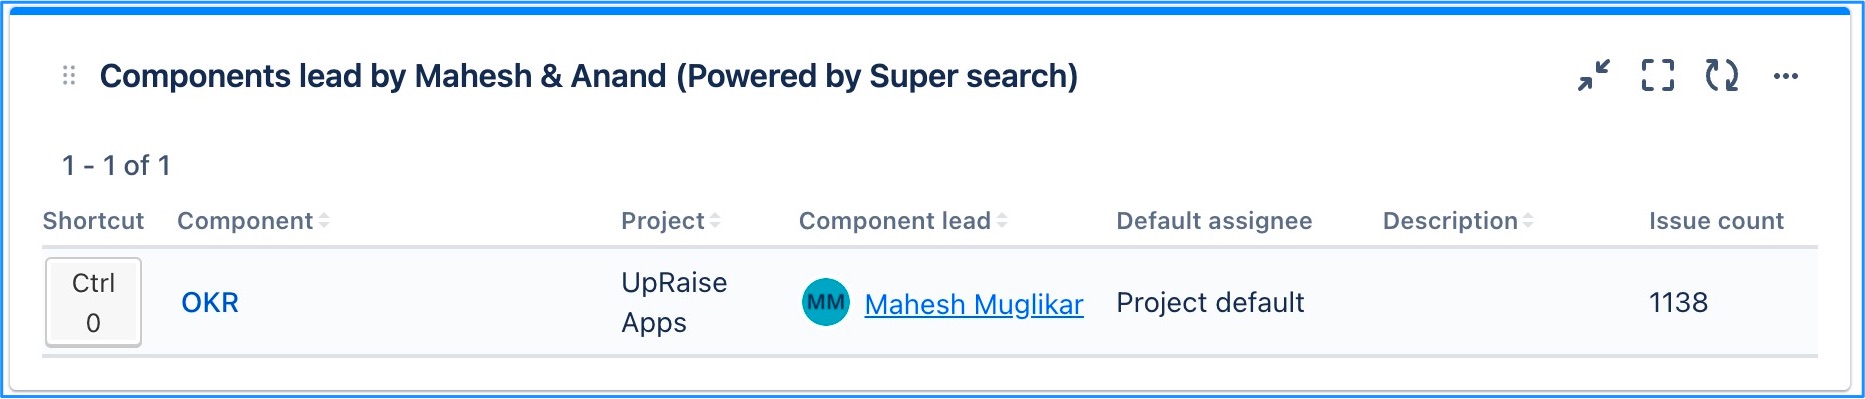Image resolution: width=1865 pixels, height=399 pixels.
Task: Open the gadget more options menu
Action: click(1786, 76)
